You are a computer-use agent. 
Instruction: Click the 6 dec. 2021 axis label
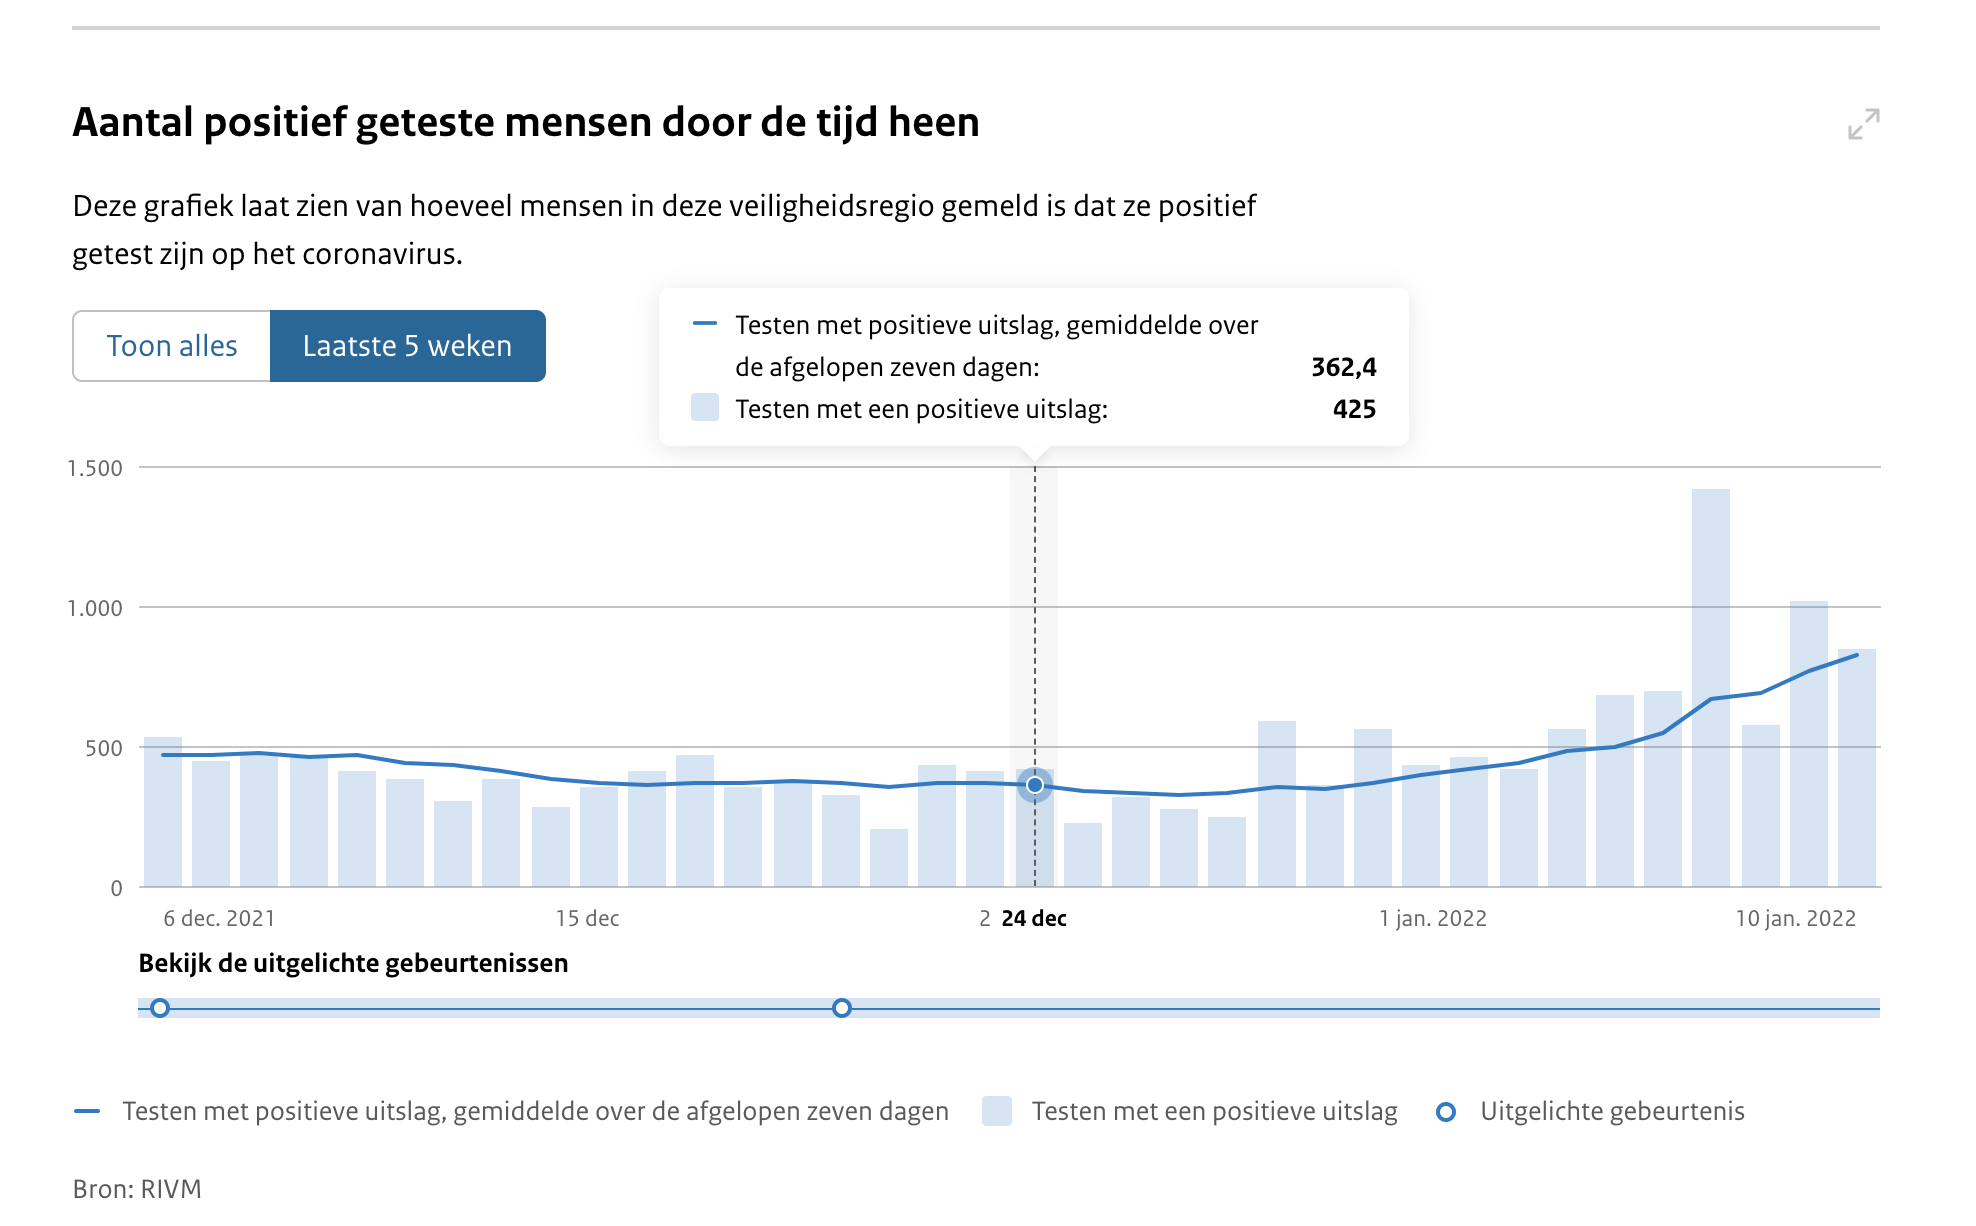(219, 917)
